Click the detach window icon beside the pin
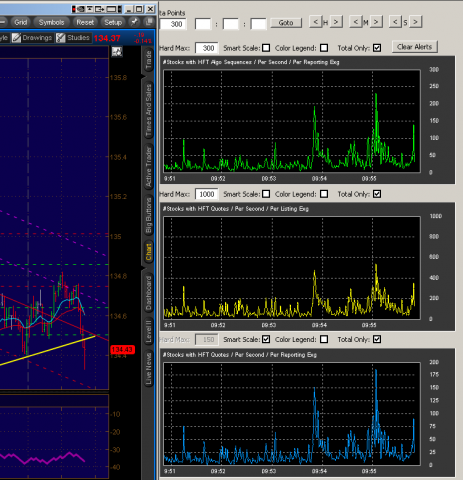 pyautogui.click(x=149, y=22)
